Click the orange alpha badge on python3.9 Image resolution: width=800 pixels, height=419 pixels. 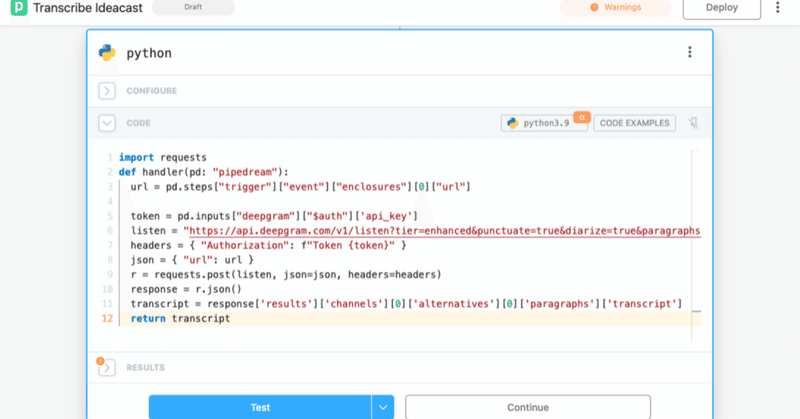coord(582,117)
